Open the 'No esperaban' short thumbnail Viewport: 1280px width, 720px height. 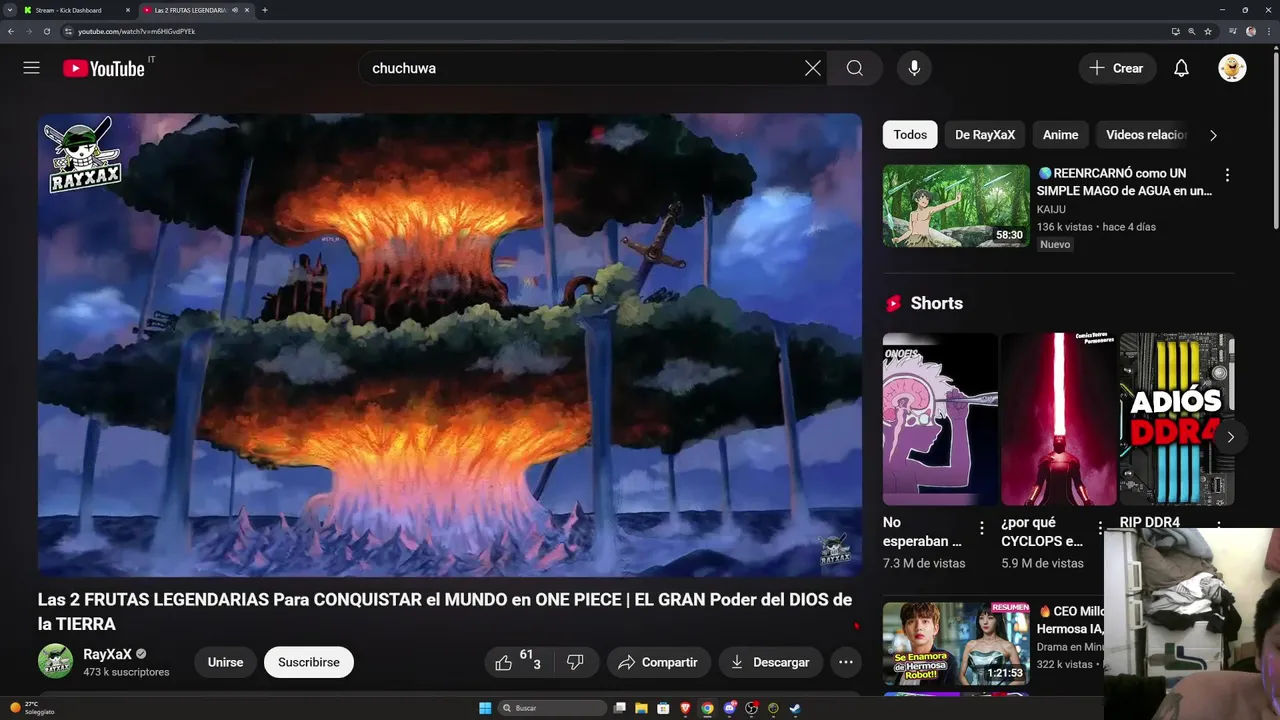click(x=940, y=419)
